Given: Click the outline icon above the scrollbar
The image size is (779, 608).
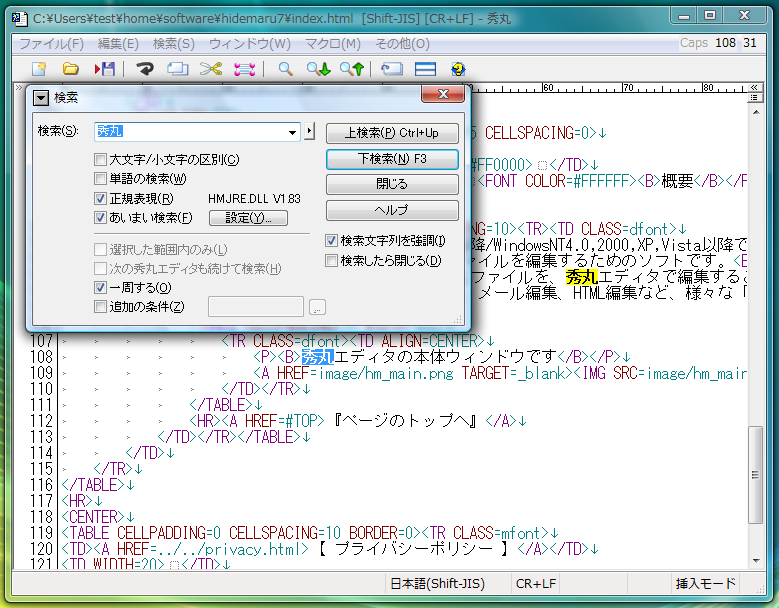Looking at the screenshot, I should click(x=754, y=98).
